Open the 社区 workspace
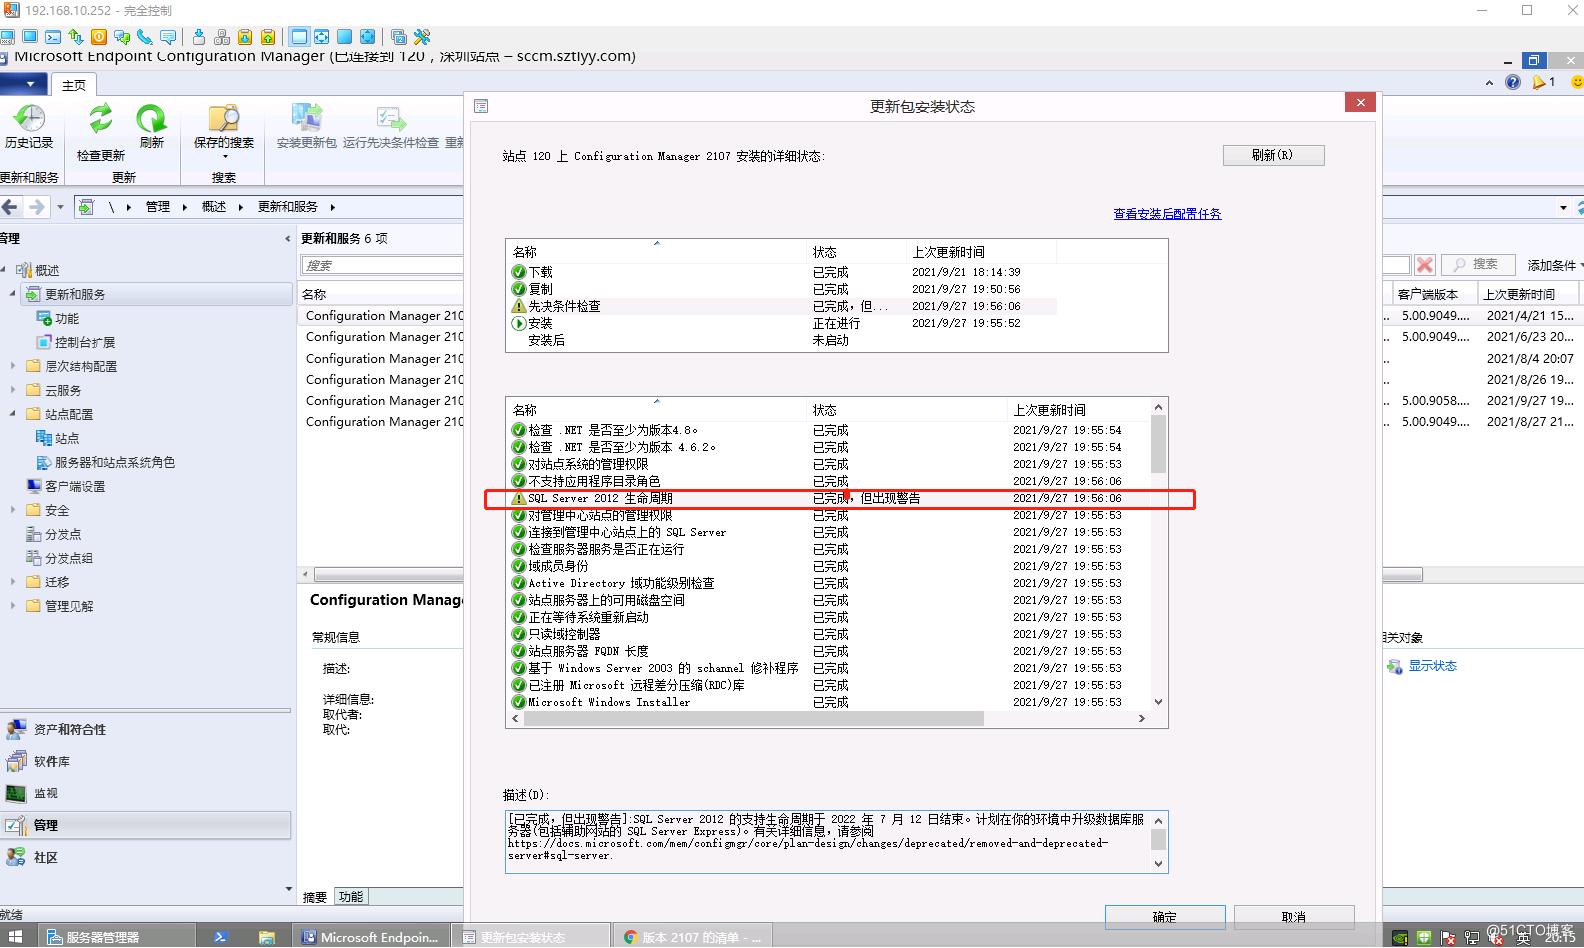 pos(146,857)
